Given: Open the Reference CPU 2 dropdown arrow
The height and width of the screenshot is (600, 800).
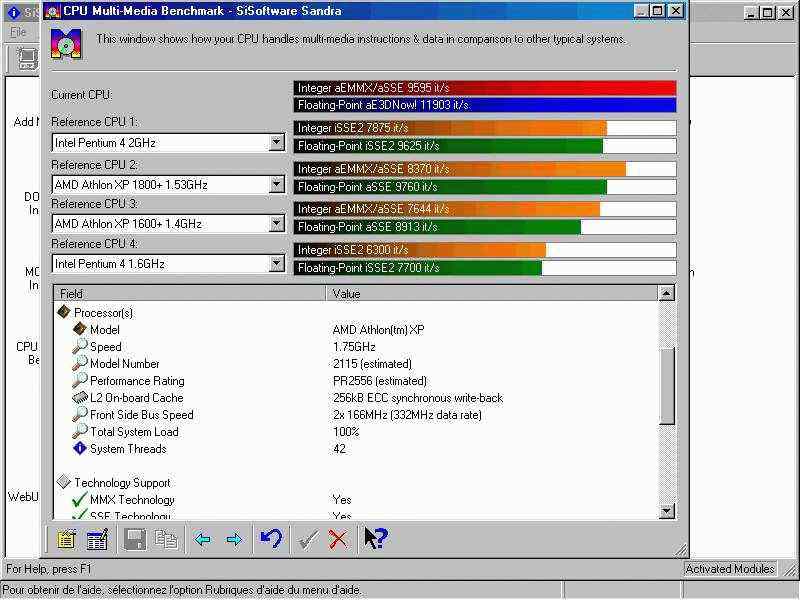Looking at the screenshot, I should click(x=276, y=184).
